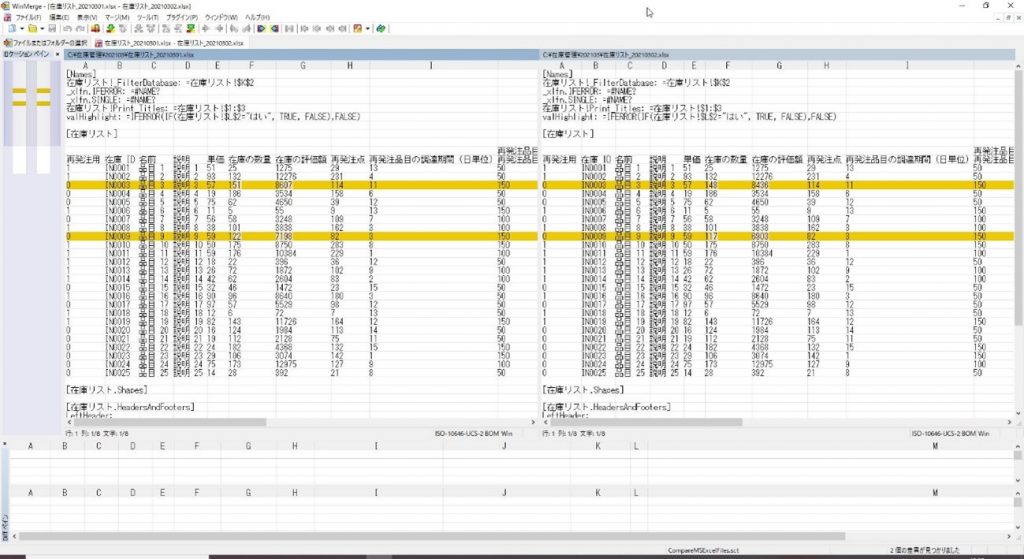Click the blue All Left toolbar icon

coord(274,29)
